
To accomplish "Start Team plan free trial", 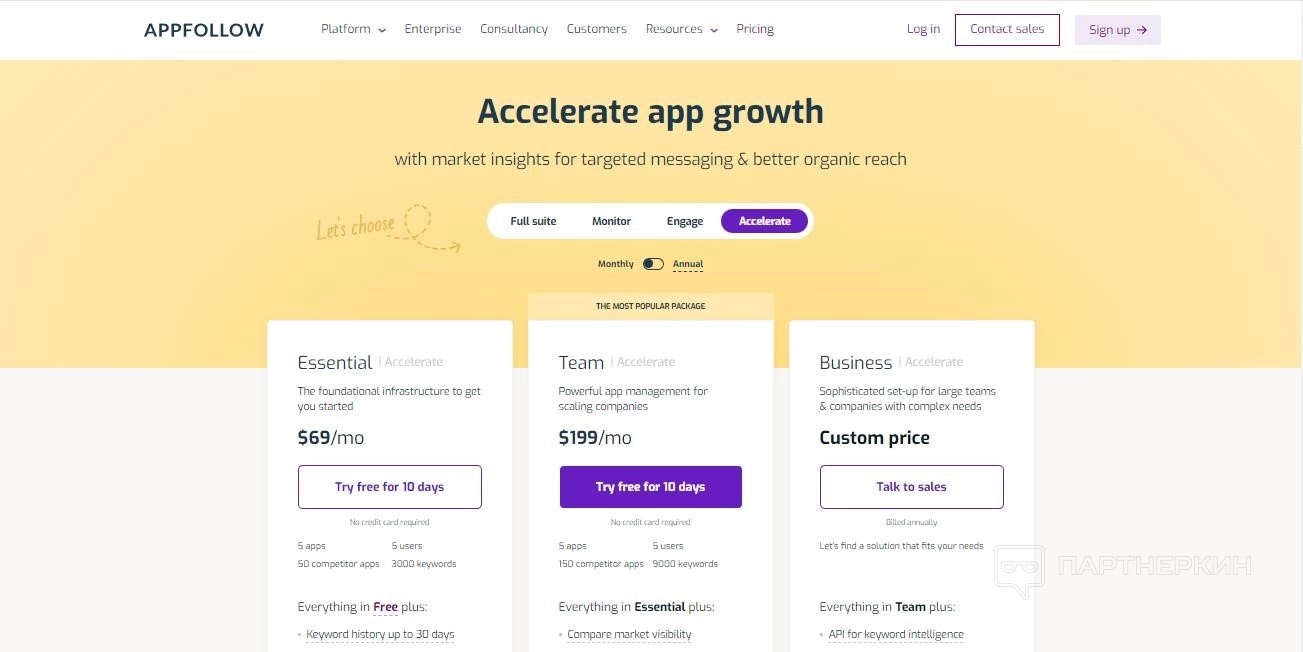I will click(x=651, y=487).
